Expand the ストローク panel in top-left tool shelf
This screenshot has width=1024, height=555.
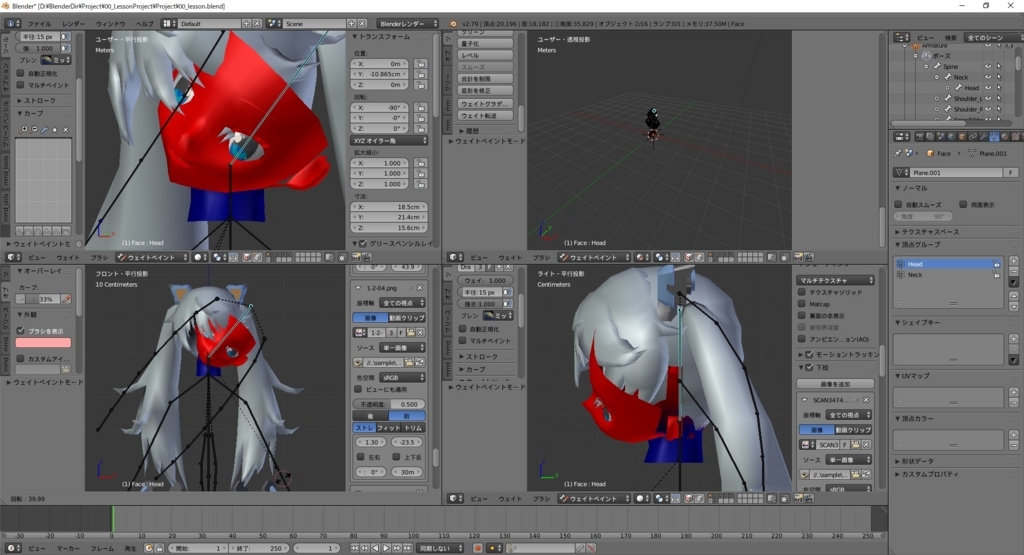(39, 101)
